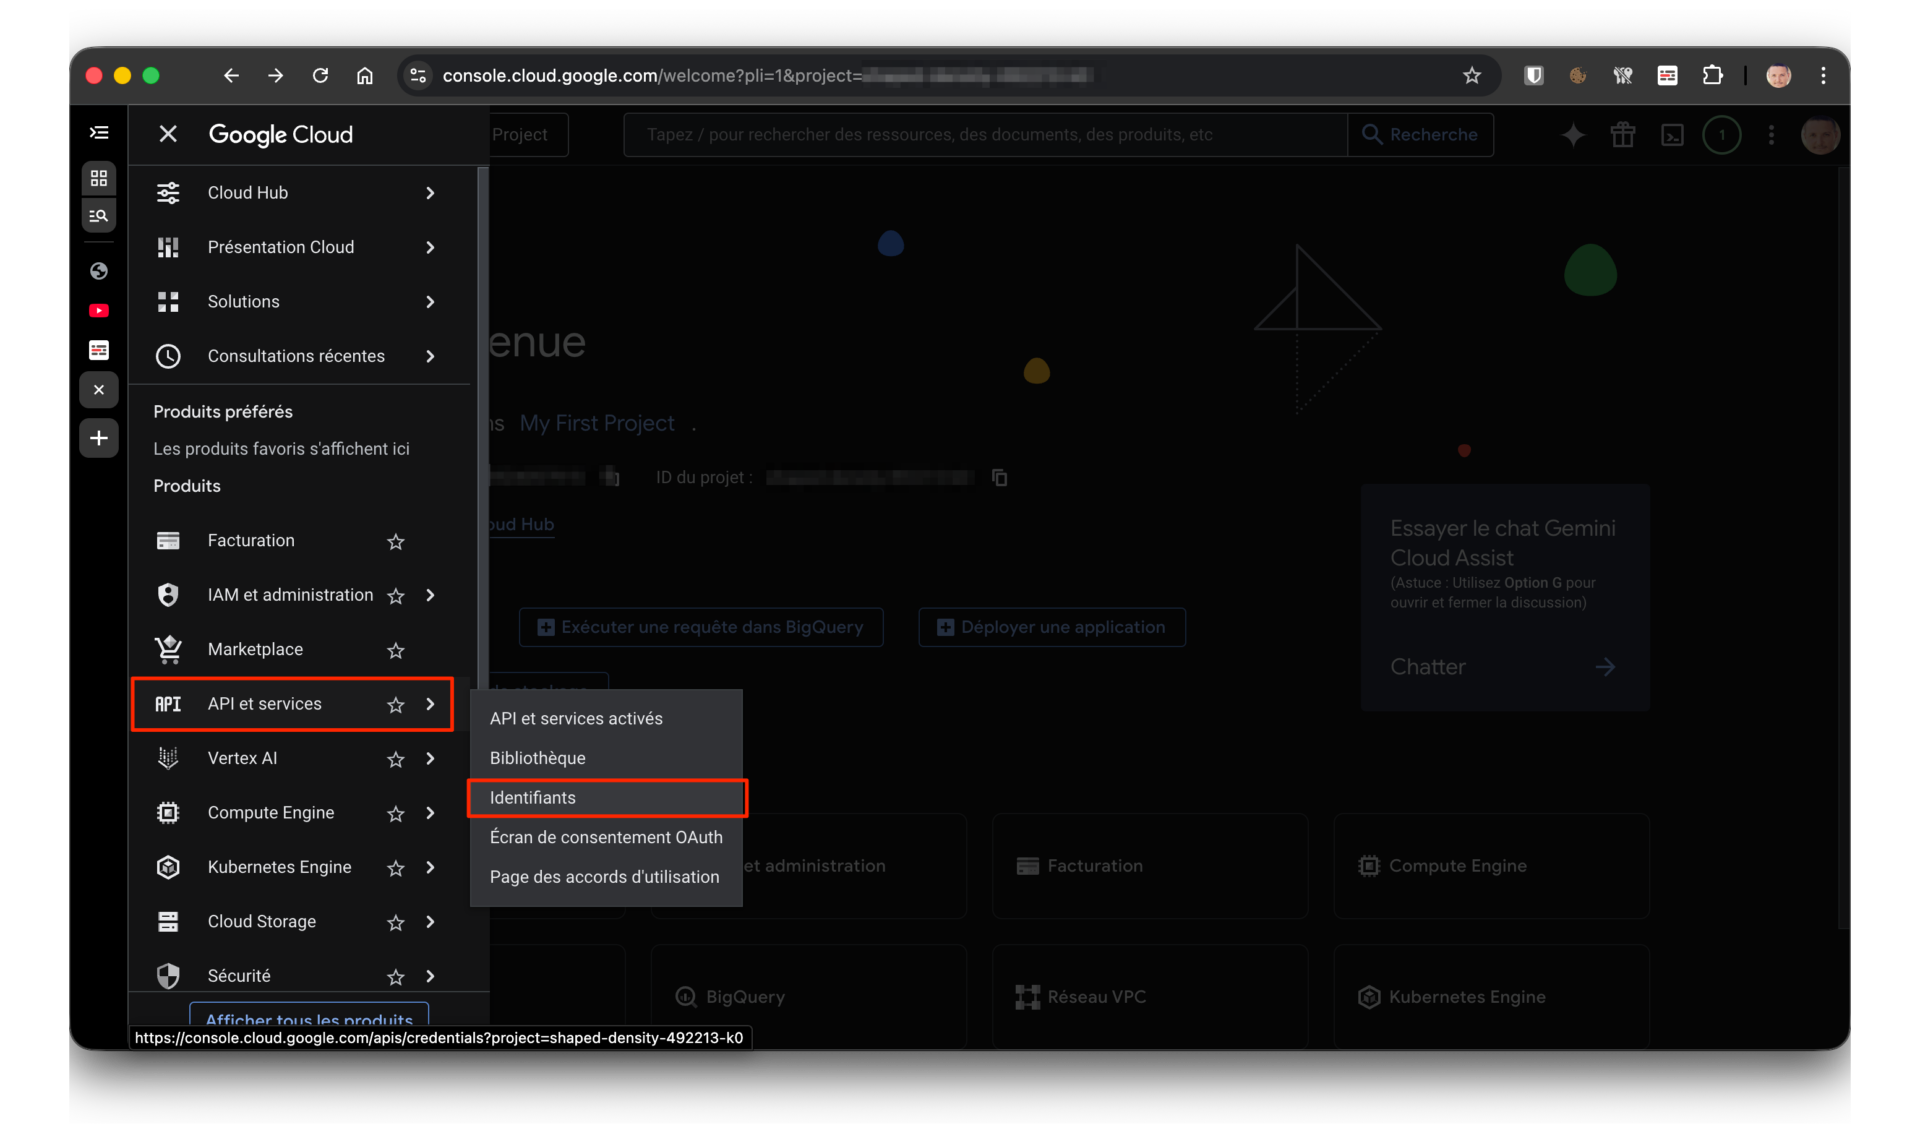Viewport: 1920px width, 1142px height.
Task: Click the Consultations récentes clock icon
Action: tap(168, 356)
